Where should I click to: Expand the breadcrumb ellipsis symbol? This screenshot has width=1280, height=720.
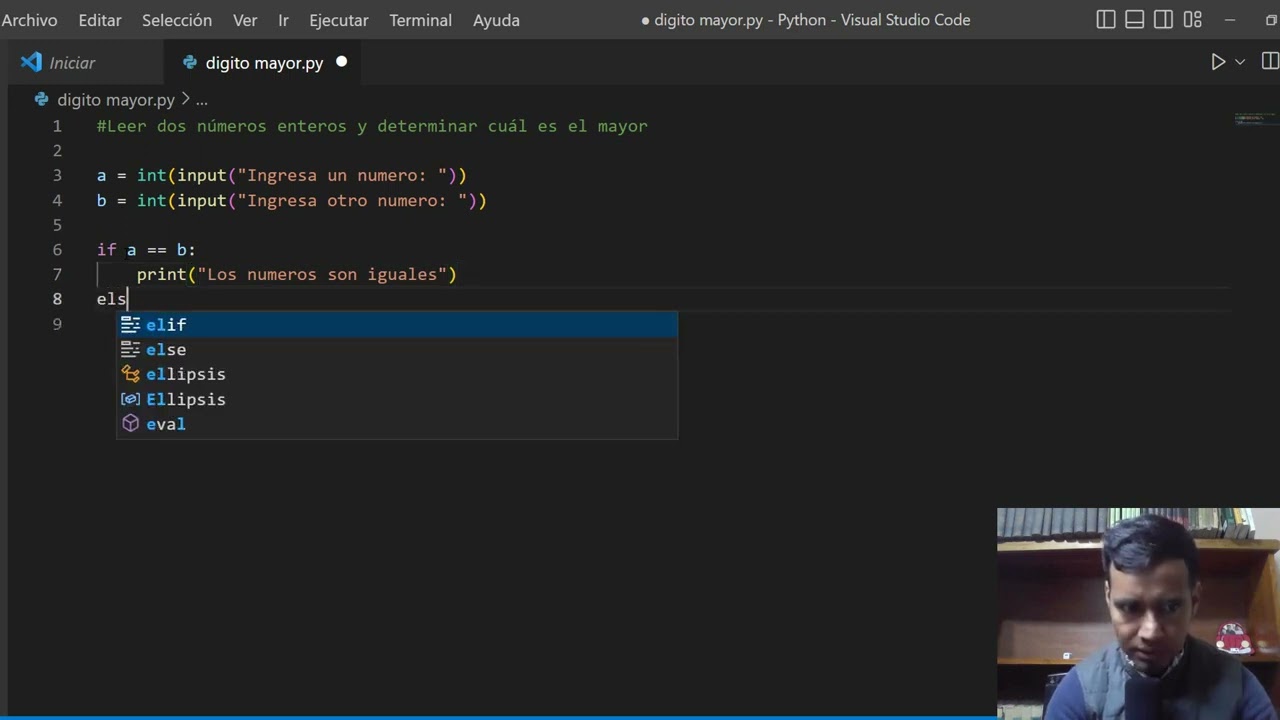coord(201,100)
